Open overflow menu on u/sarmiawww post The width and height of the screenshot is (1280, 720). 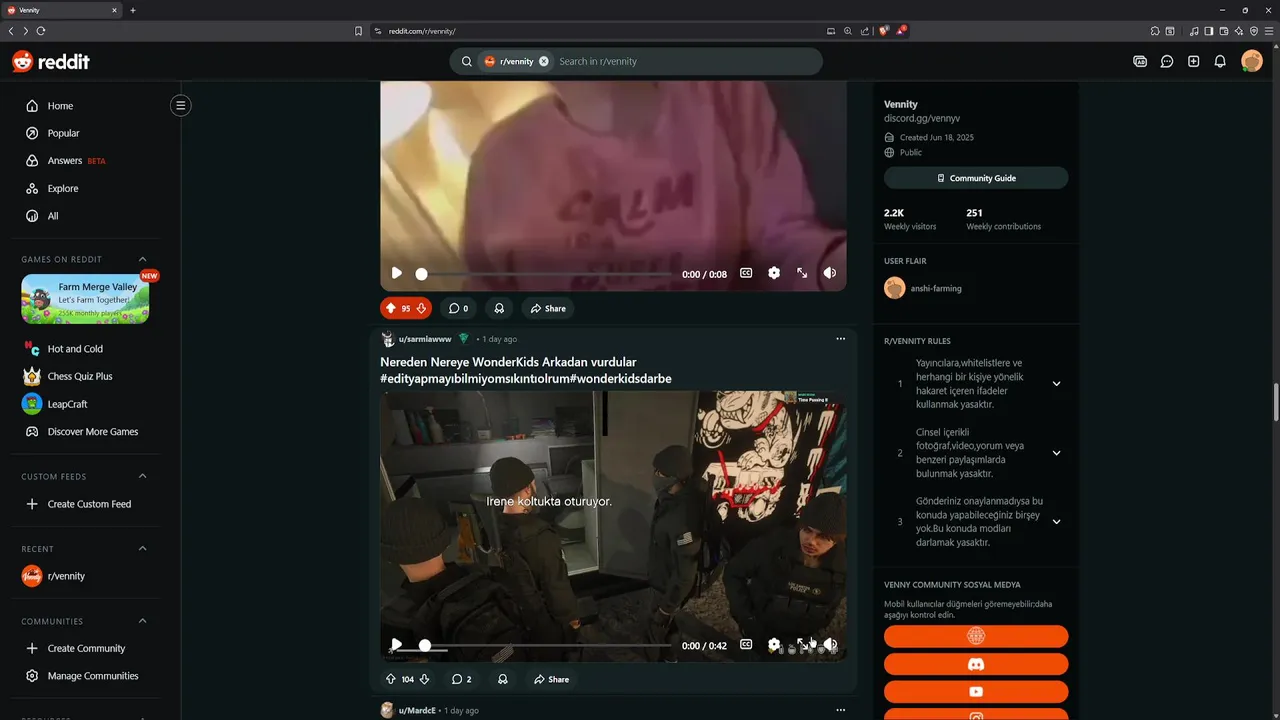click(x=840, y=339)
